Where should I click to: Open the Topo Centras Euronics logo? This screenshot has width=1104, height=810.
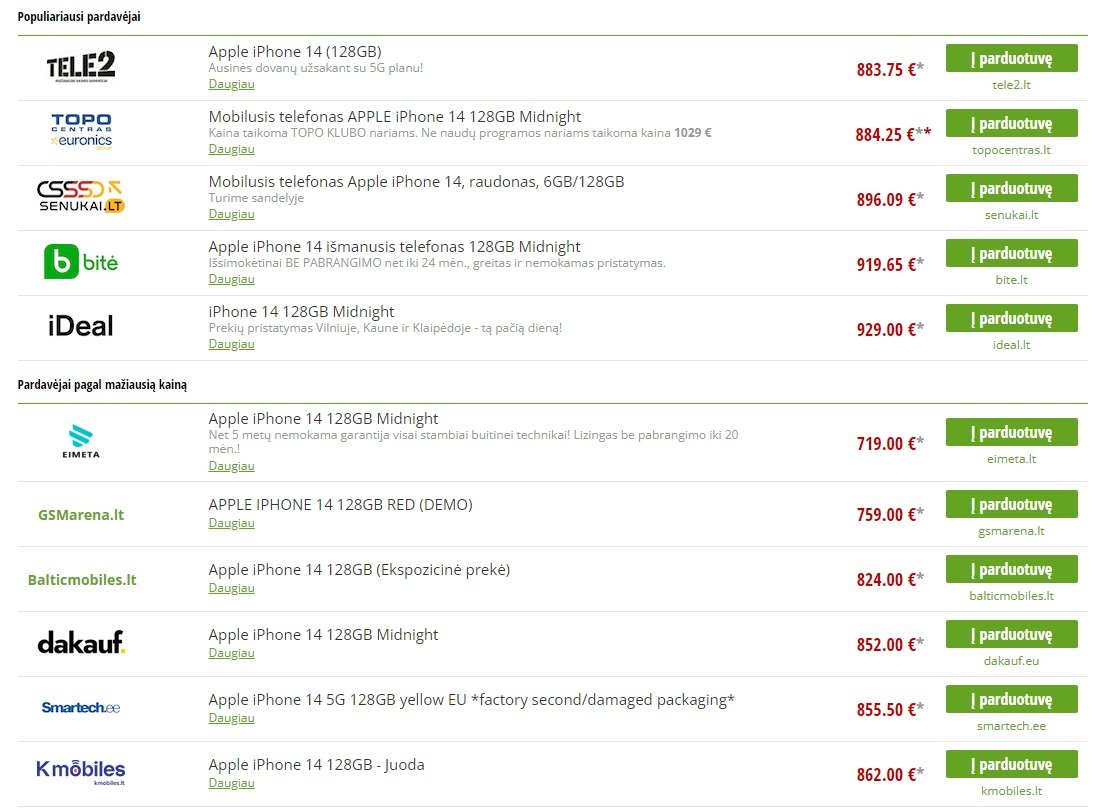pyautogui.click(x=81, y=132)
